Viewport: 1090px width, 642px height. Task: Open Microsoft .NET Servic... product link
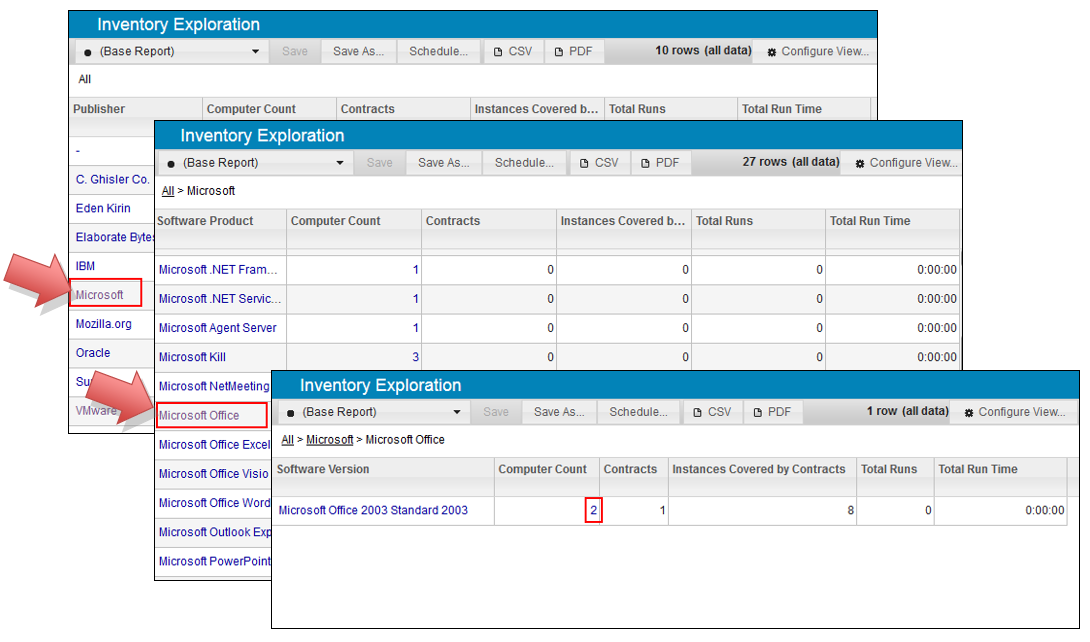(220, 299)
